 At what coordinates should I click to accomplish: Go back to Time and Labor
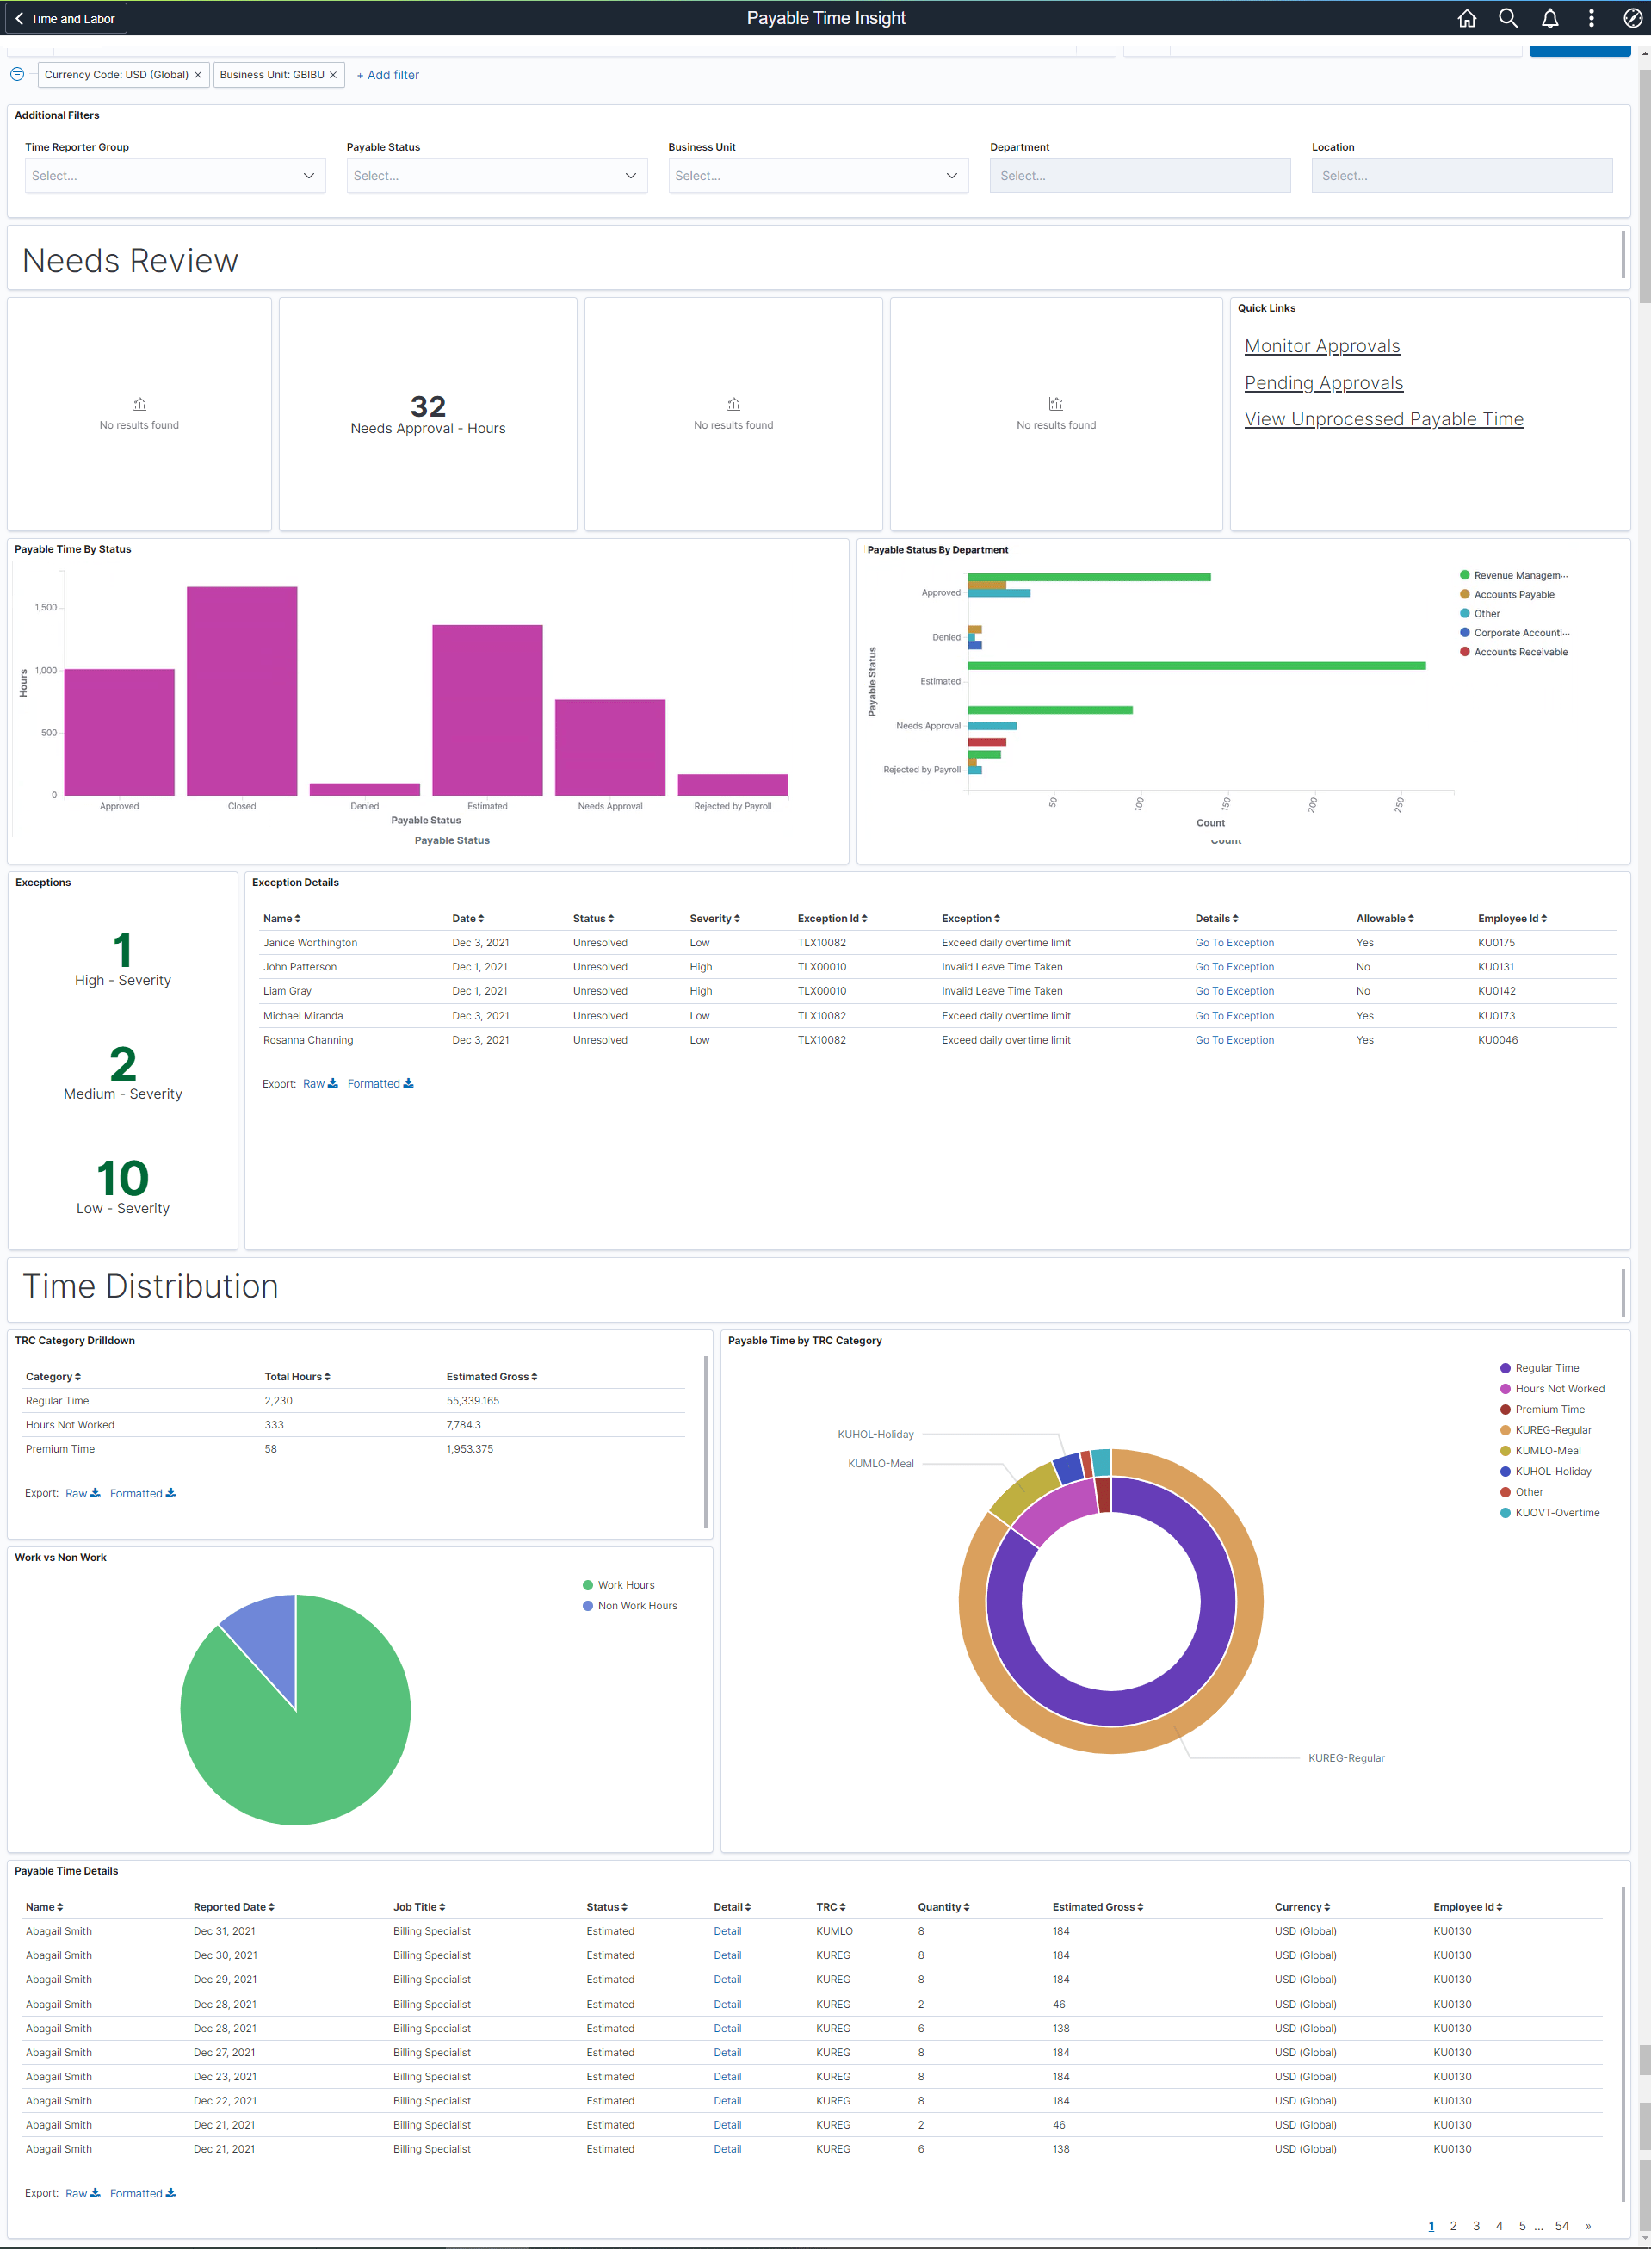click(65, 18)
